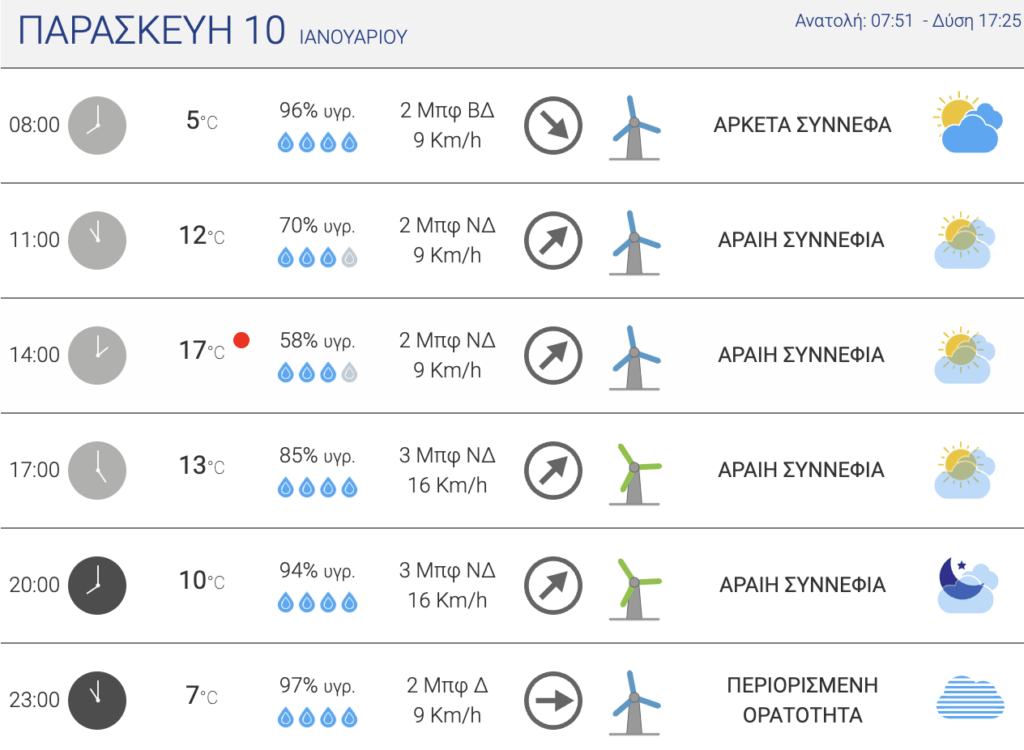Click the 96% υγρ. humidity value
The image size is (1024, 750).
(x=317, y=110)
